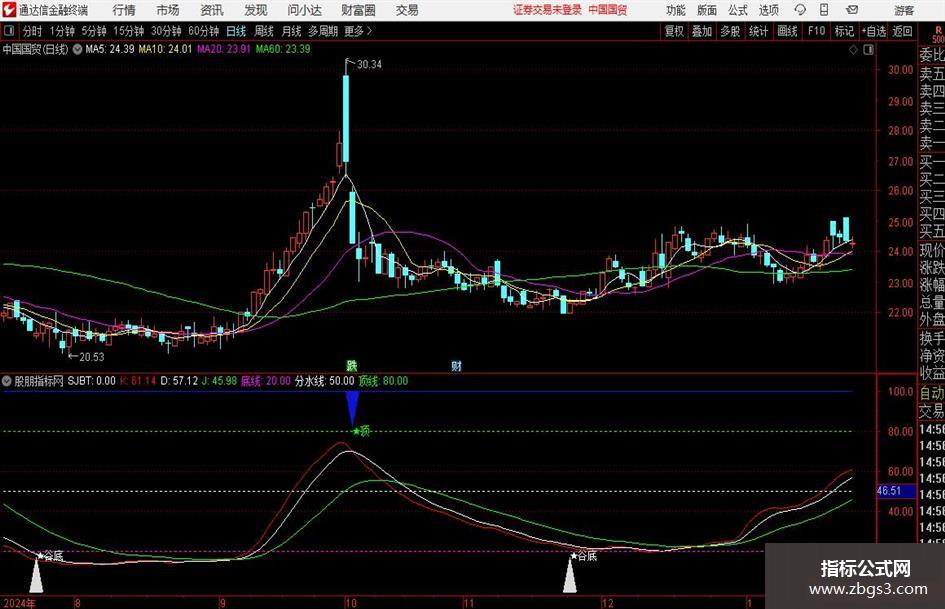Open the 版面 menu

click(x=706, y=10)
